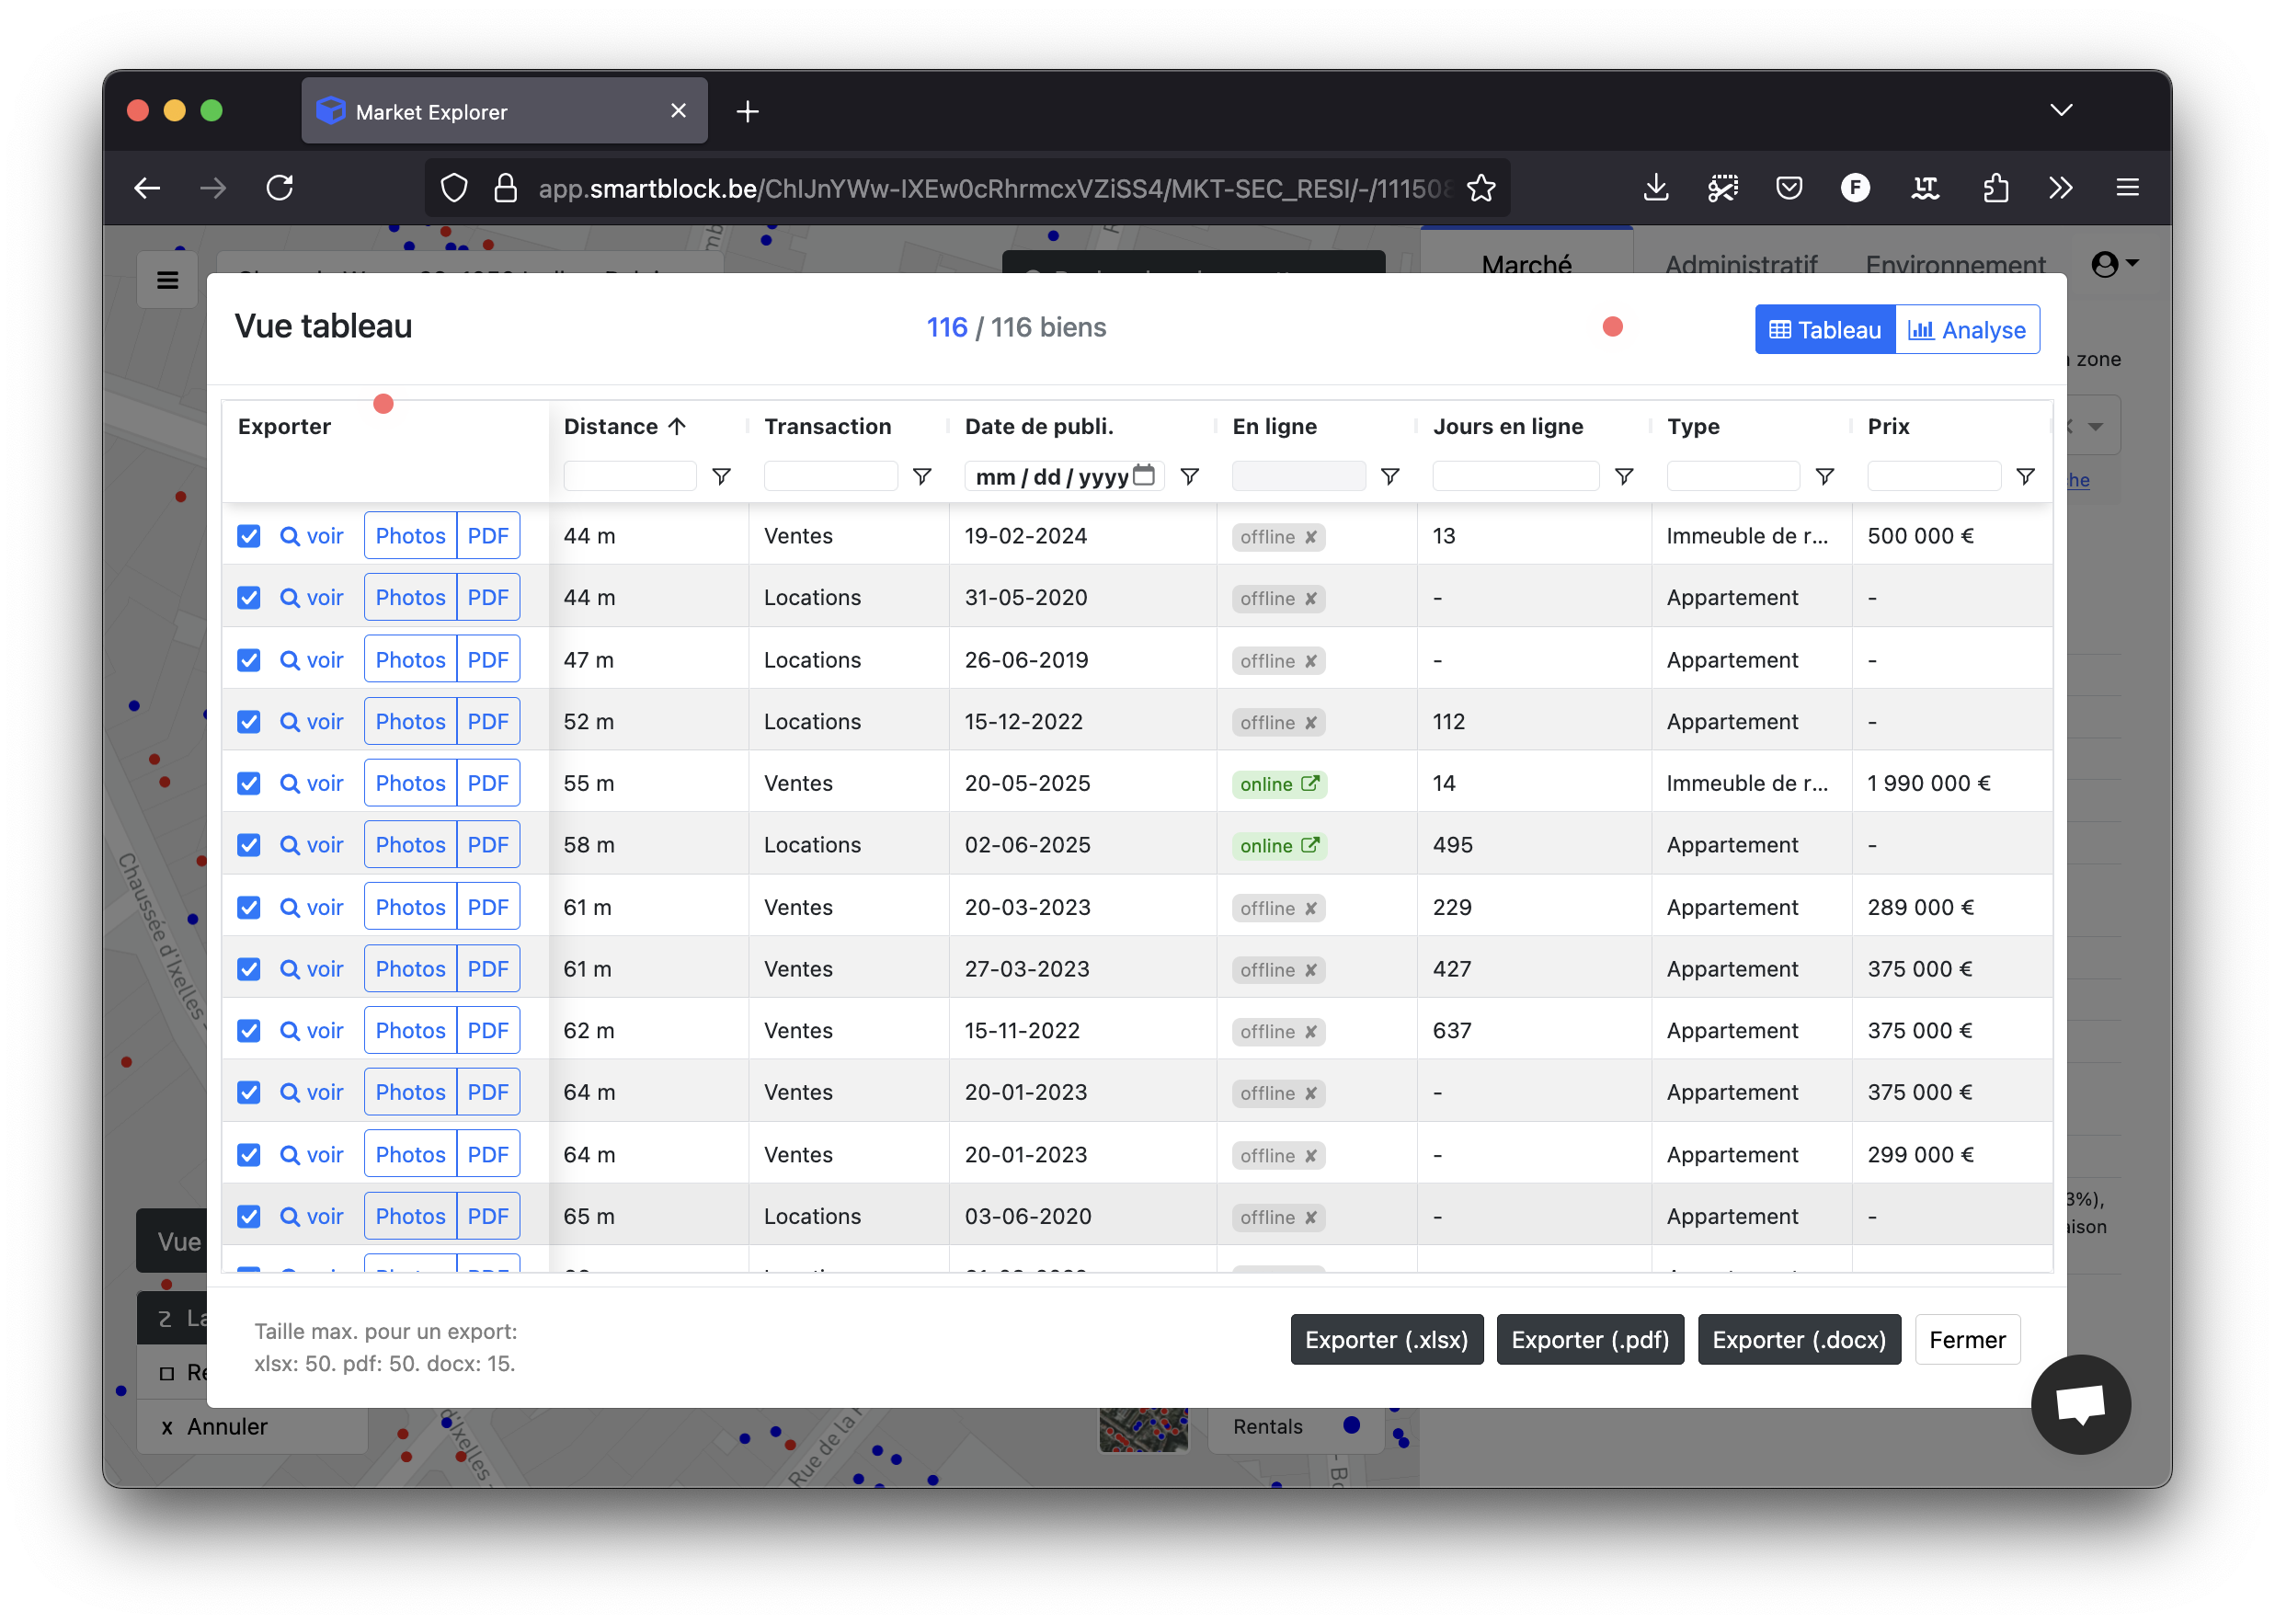Click the browser back arrow

[147, 187]
